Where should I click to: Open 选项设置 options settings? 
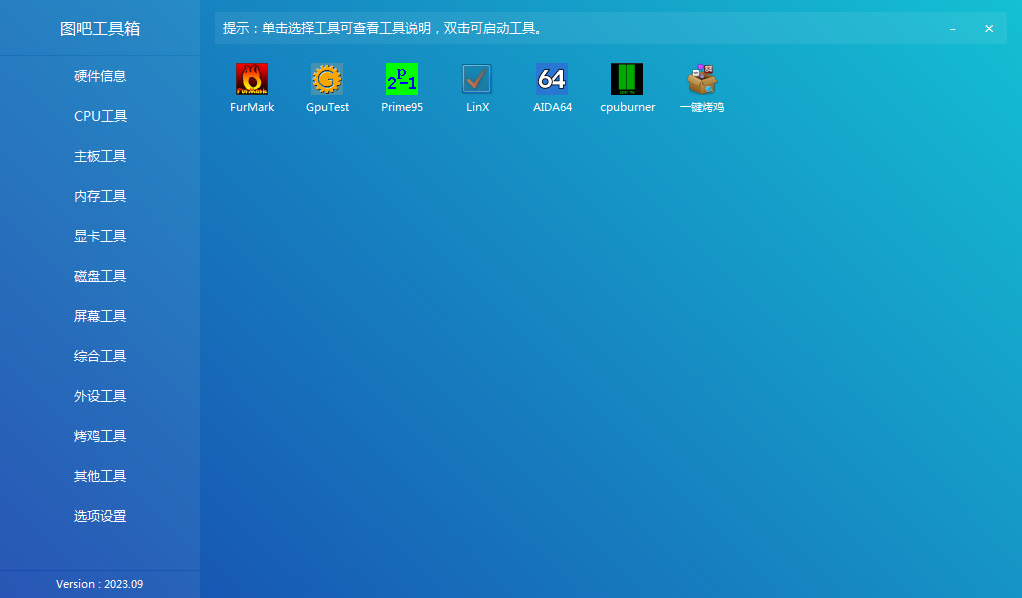tap(100, 516)
